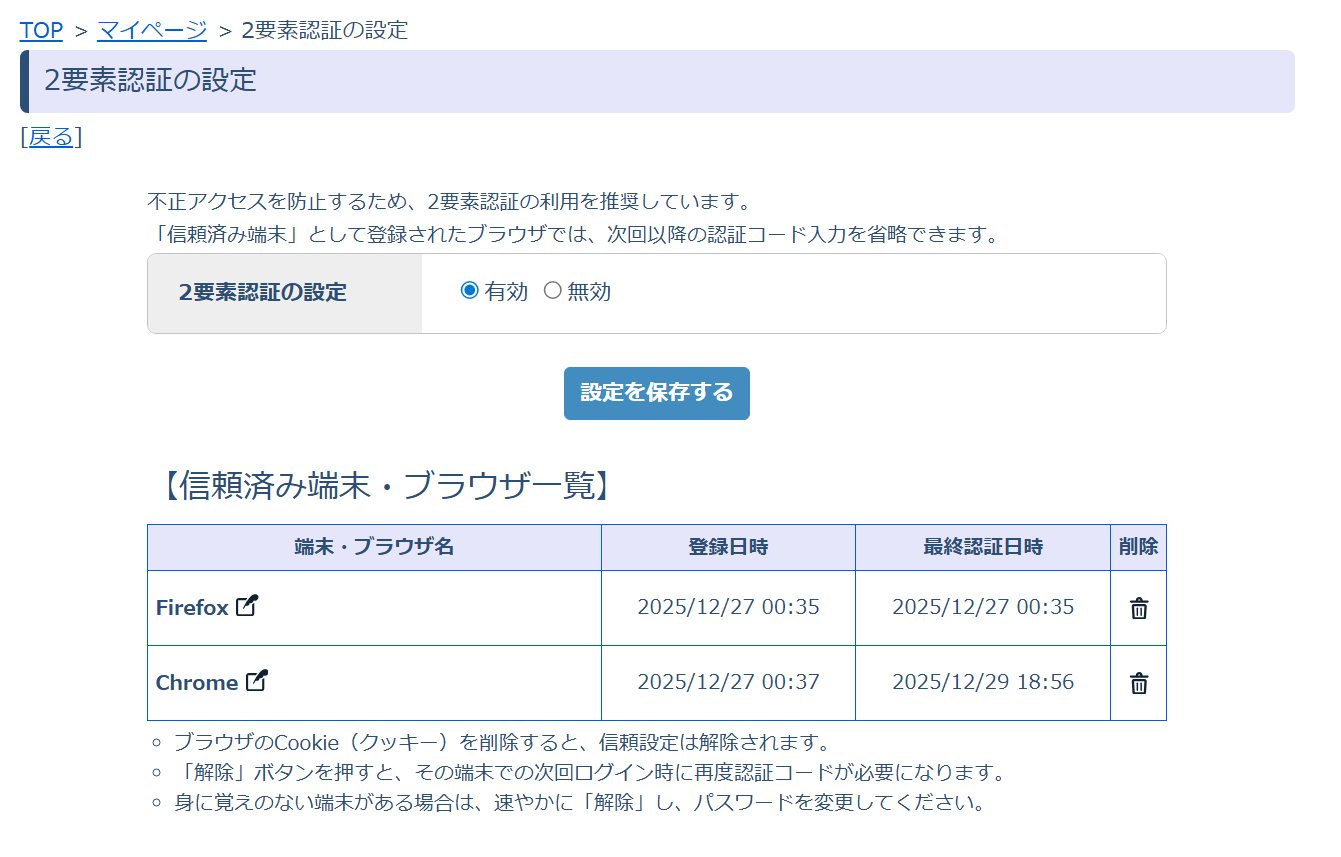This screenshot has width=1341, height=857.
Task: Delete the Firefox trusted device via trash icon
Action: [1138, 608]
